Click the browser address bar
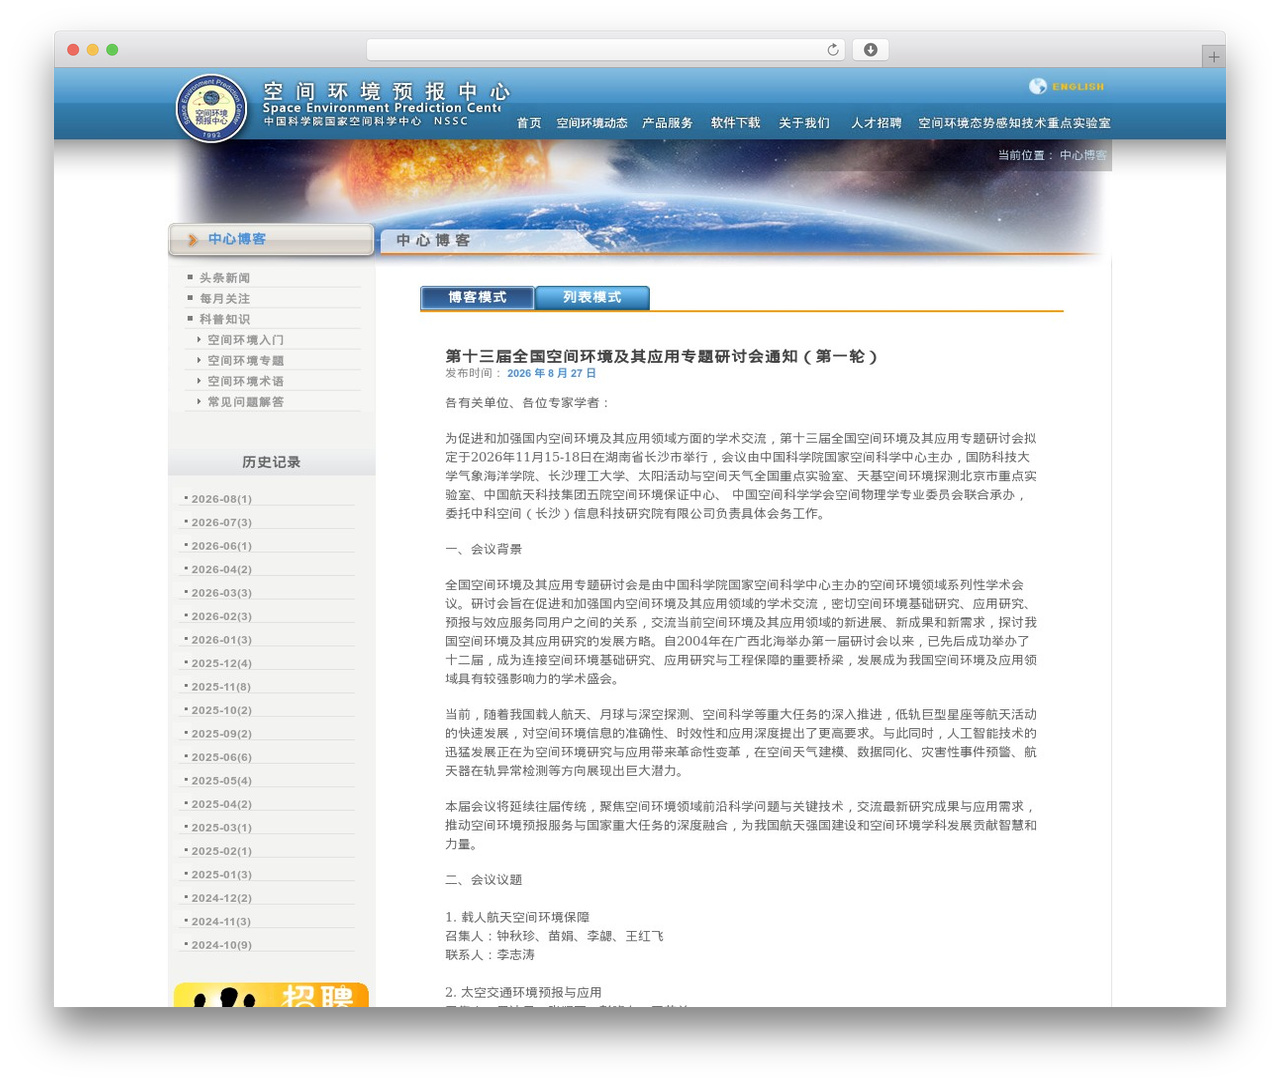 [x=605, y=50]
